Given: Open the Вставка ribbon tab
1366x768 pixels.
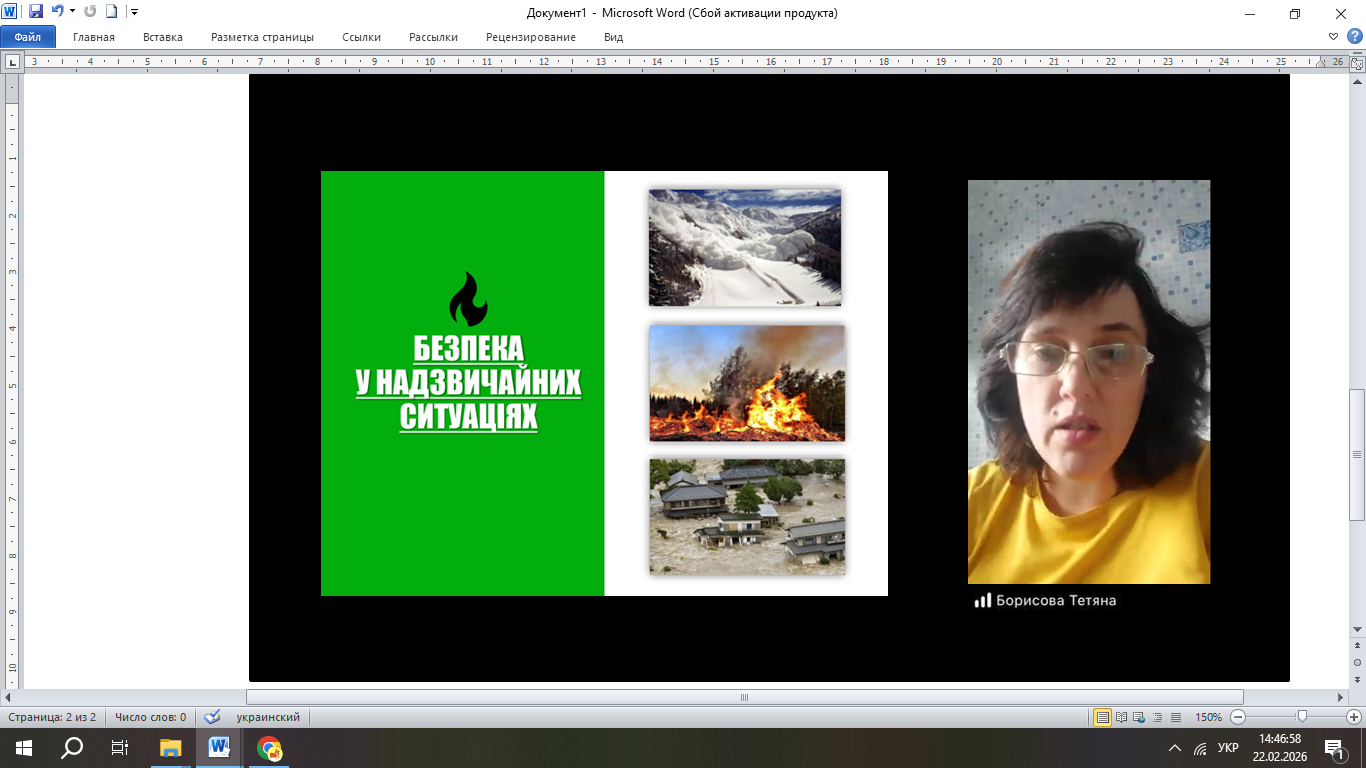Looking at the screenshot, I should (162, 37).
